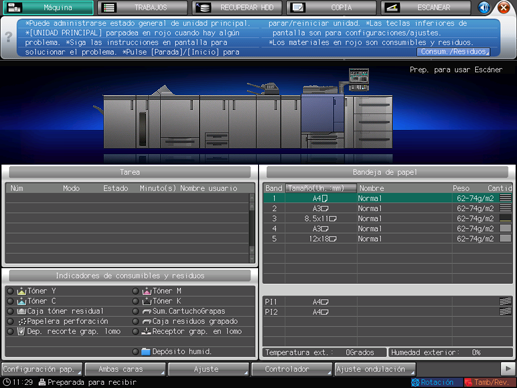This screenshot has width=517, height=388.
Task: Toggle the Depósito humid. indicator
Action: 135,351
